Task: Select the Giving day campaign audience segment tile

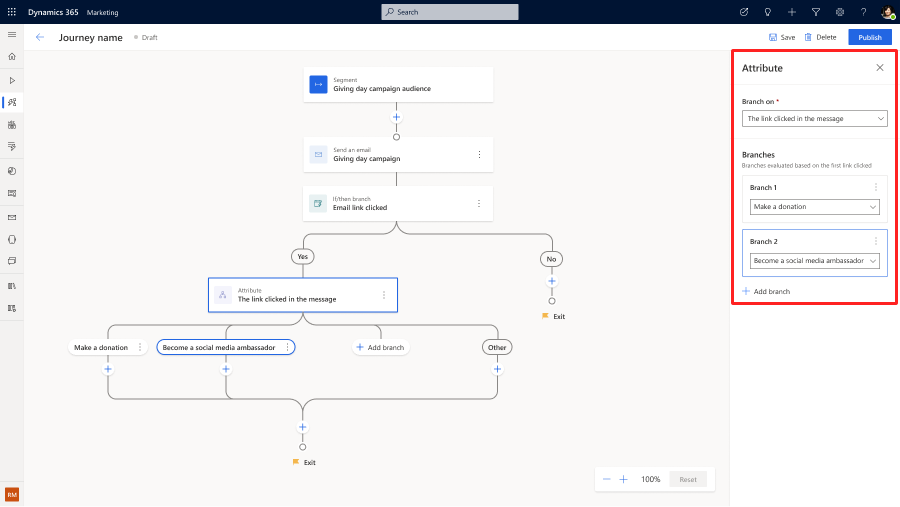Action: point(398,85)
